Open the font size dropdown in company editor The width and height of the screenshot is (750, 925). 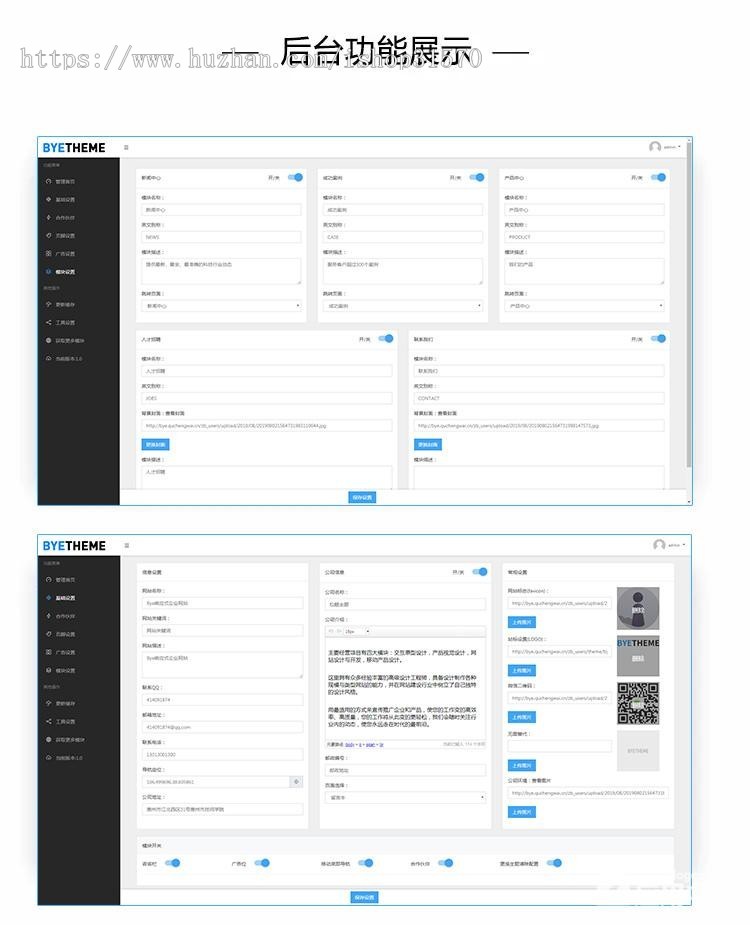(x=358, y=631)
